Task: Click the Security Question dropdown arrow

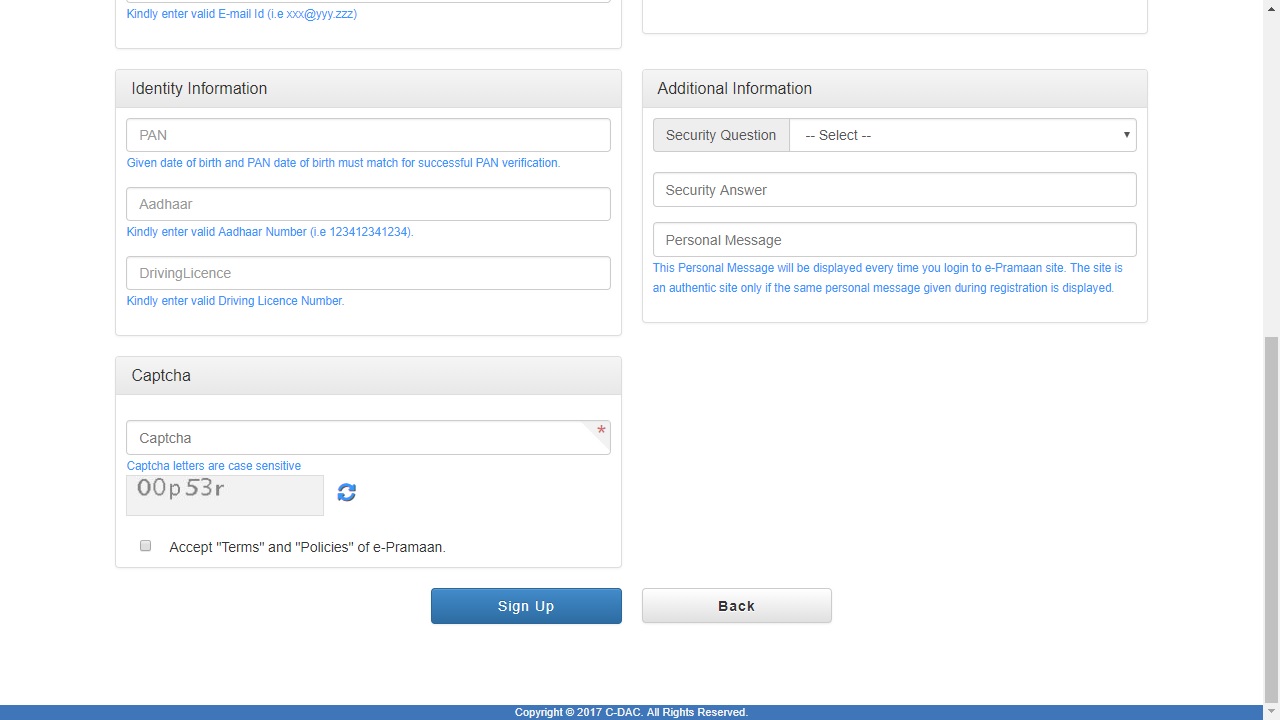Action: point(1126,135)
